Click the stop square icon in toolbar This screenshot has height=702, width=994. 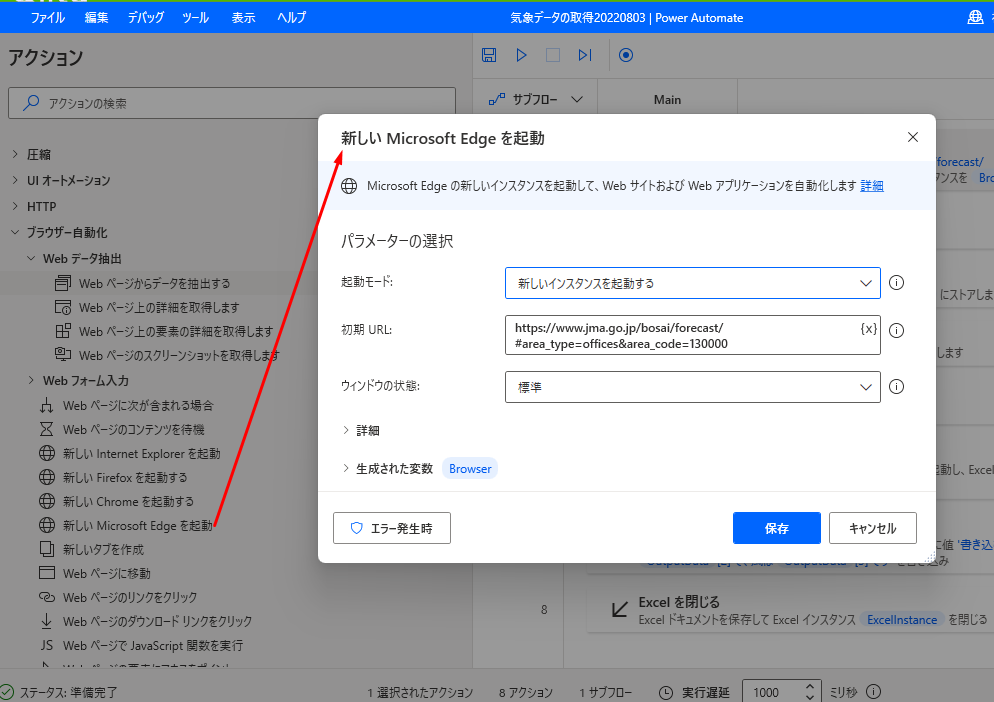(x=553, y=55)
